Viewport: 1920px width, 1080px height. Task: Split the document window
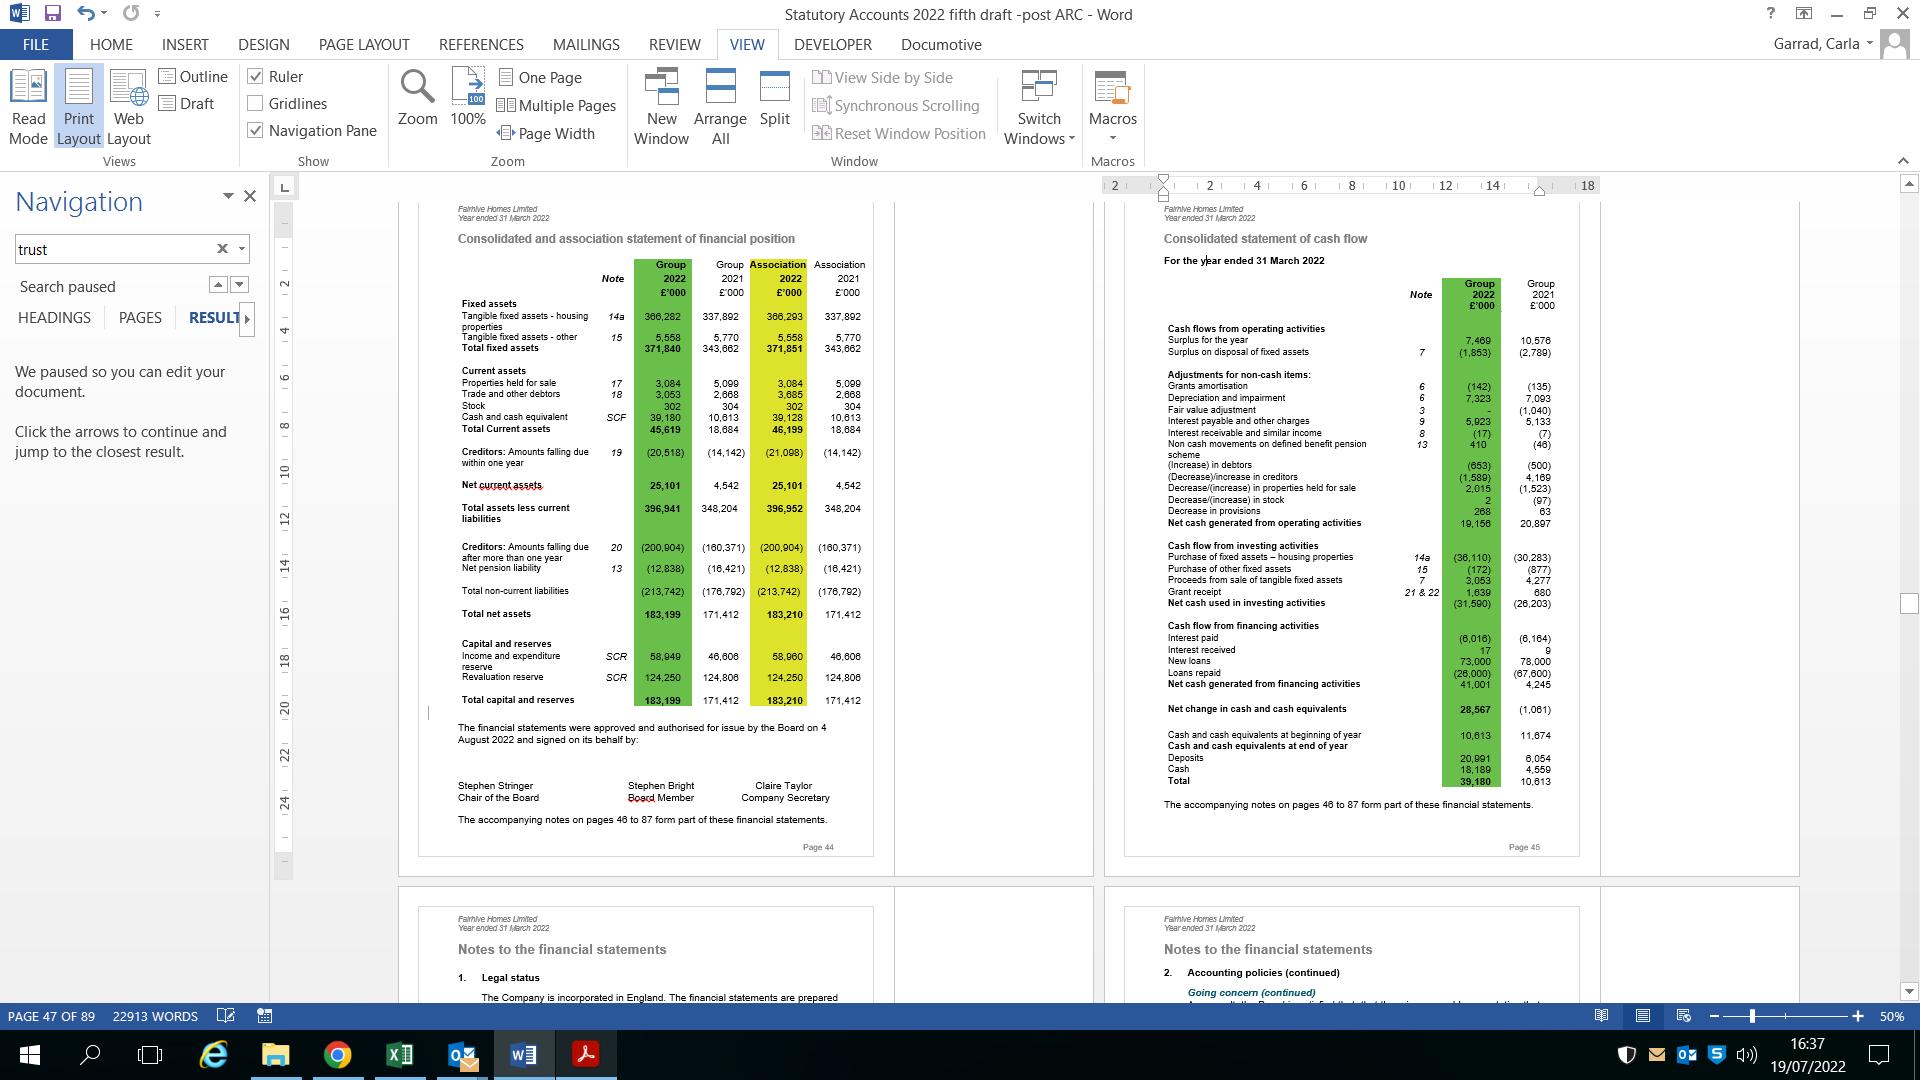point(774,98)
